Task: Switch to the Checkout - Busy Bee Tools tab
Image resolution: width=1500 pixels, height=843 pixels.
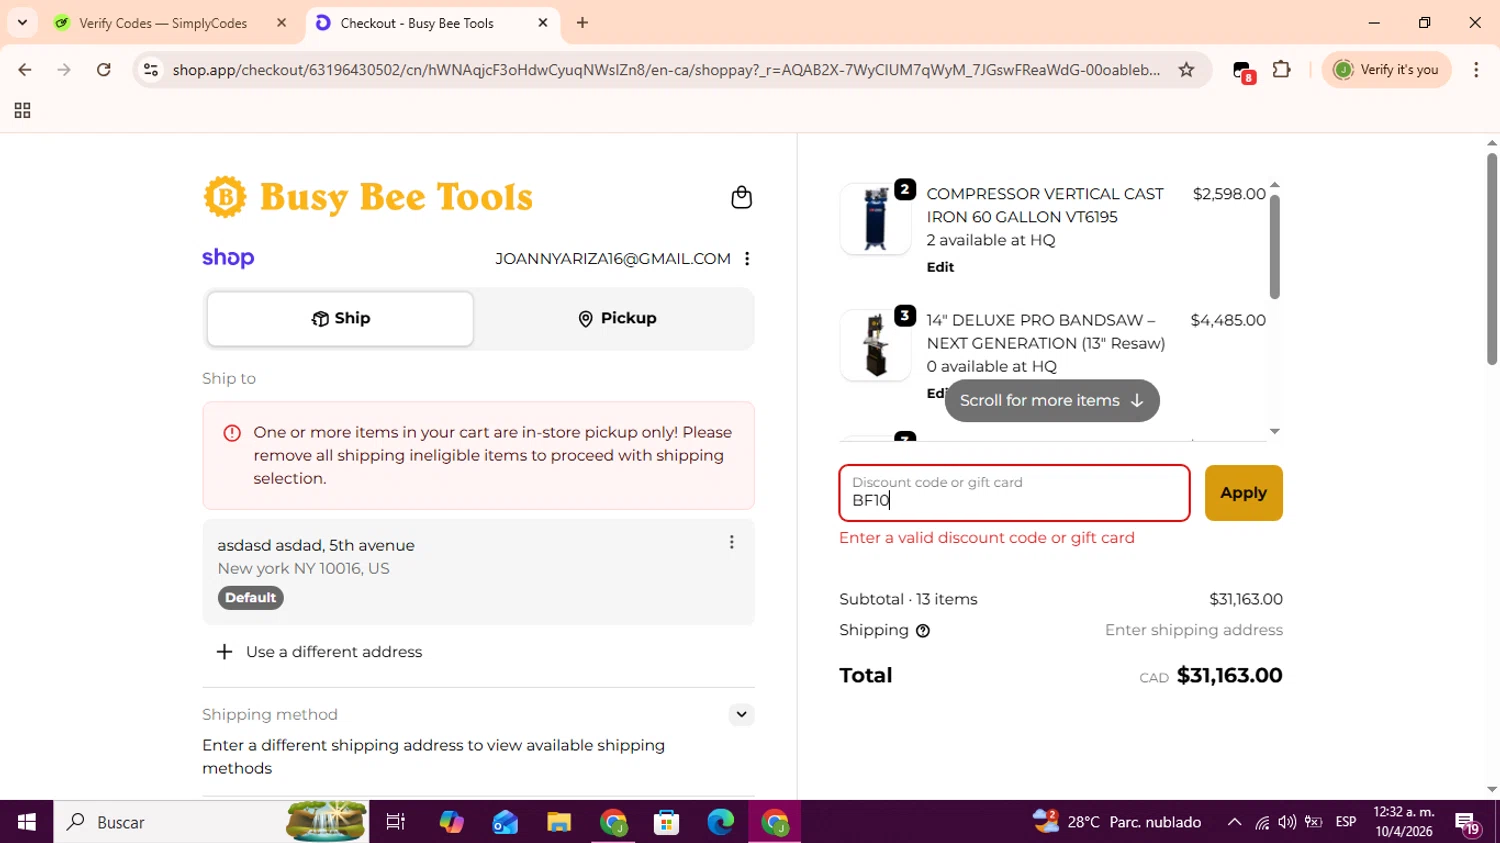Action: coord(432,22)
